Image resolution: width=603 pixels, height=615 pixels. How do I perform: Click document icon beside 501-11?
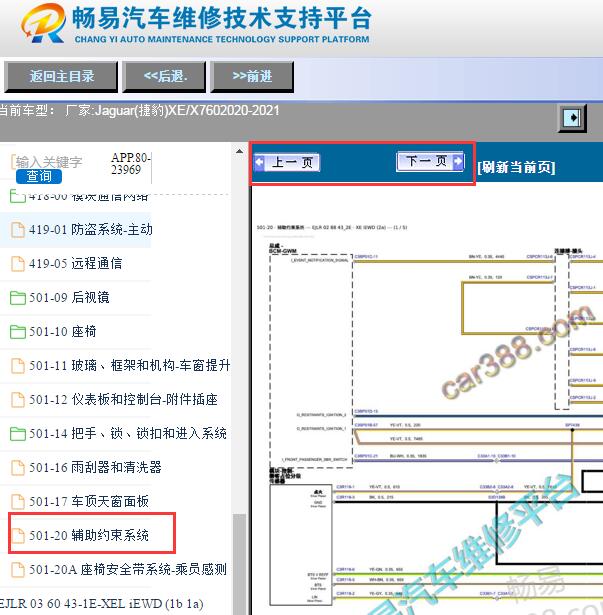17,366
